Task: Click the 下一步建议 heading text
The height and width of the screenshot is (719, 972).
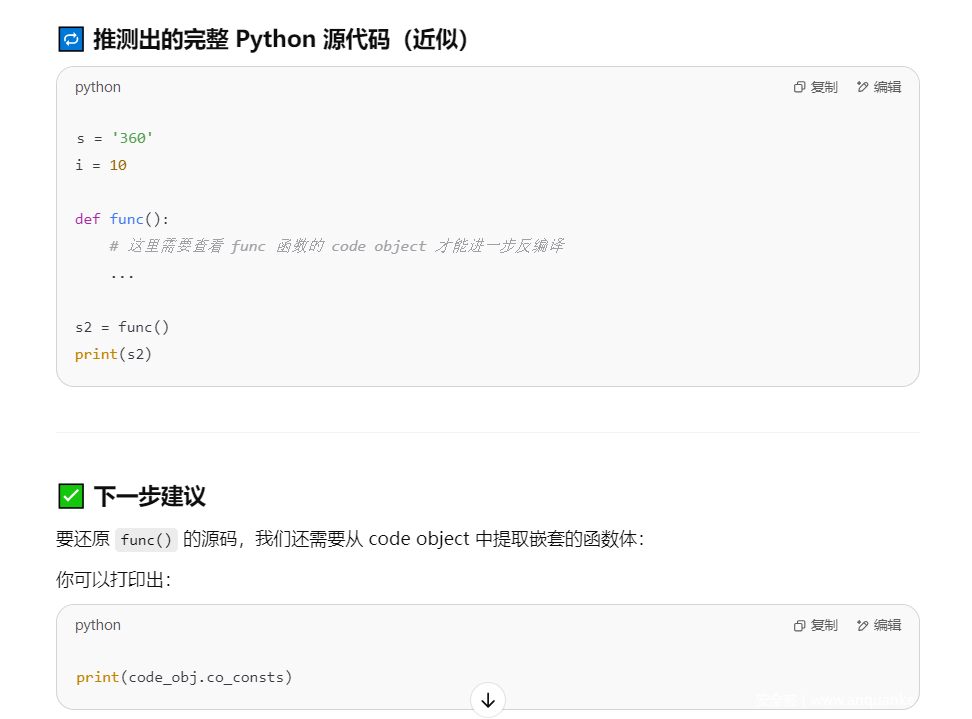Action: (x=149, y=496)
